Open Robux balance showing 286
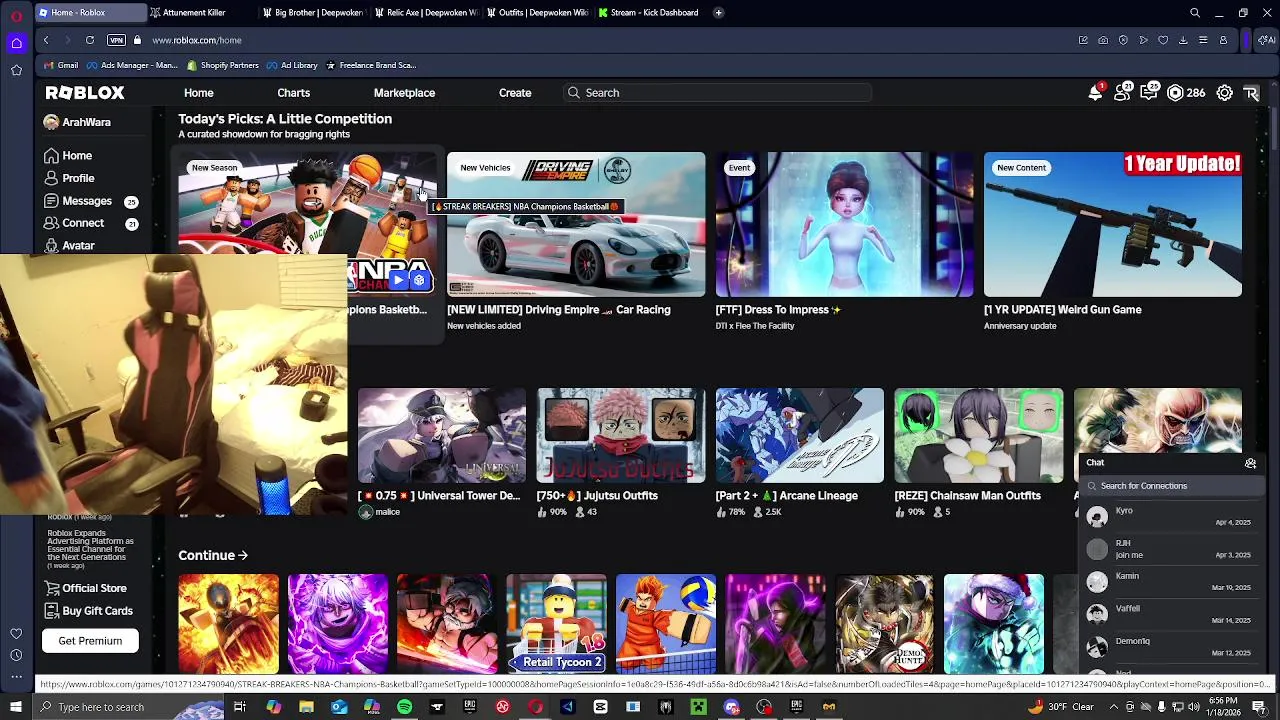1280x720 pixels. pos(1186,93)
